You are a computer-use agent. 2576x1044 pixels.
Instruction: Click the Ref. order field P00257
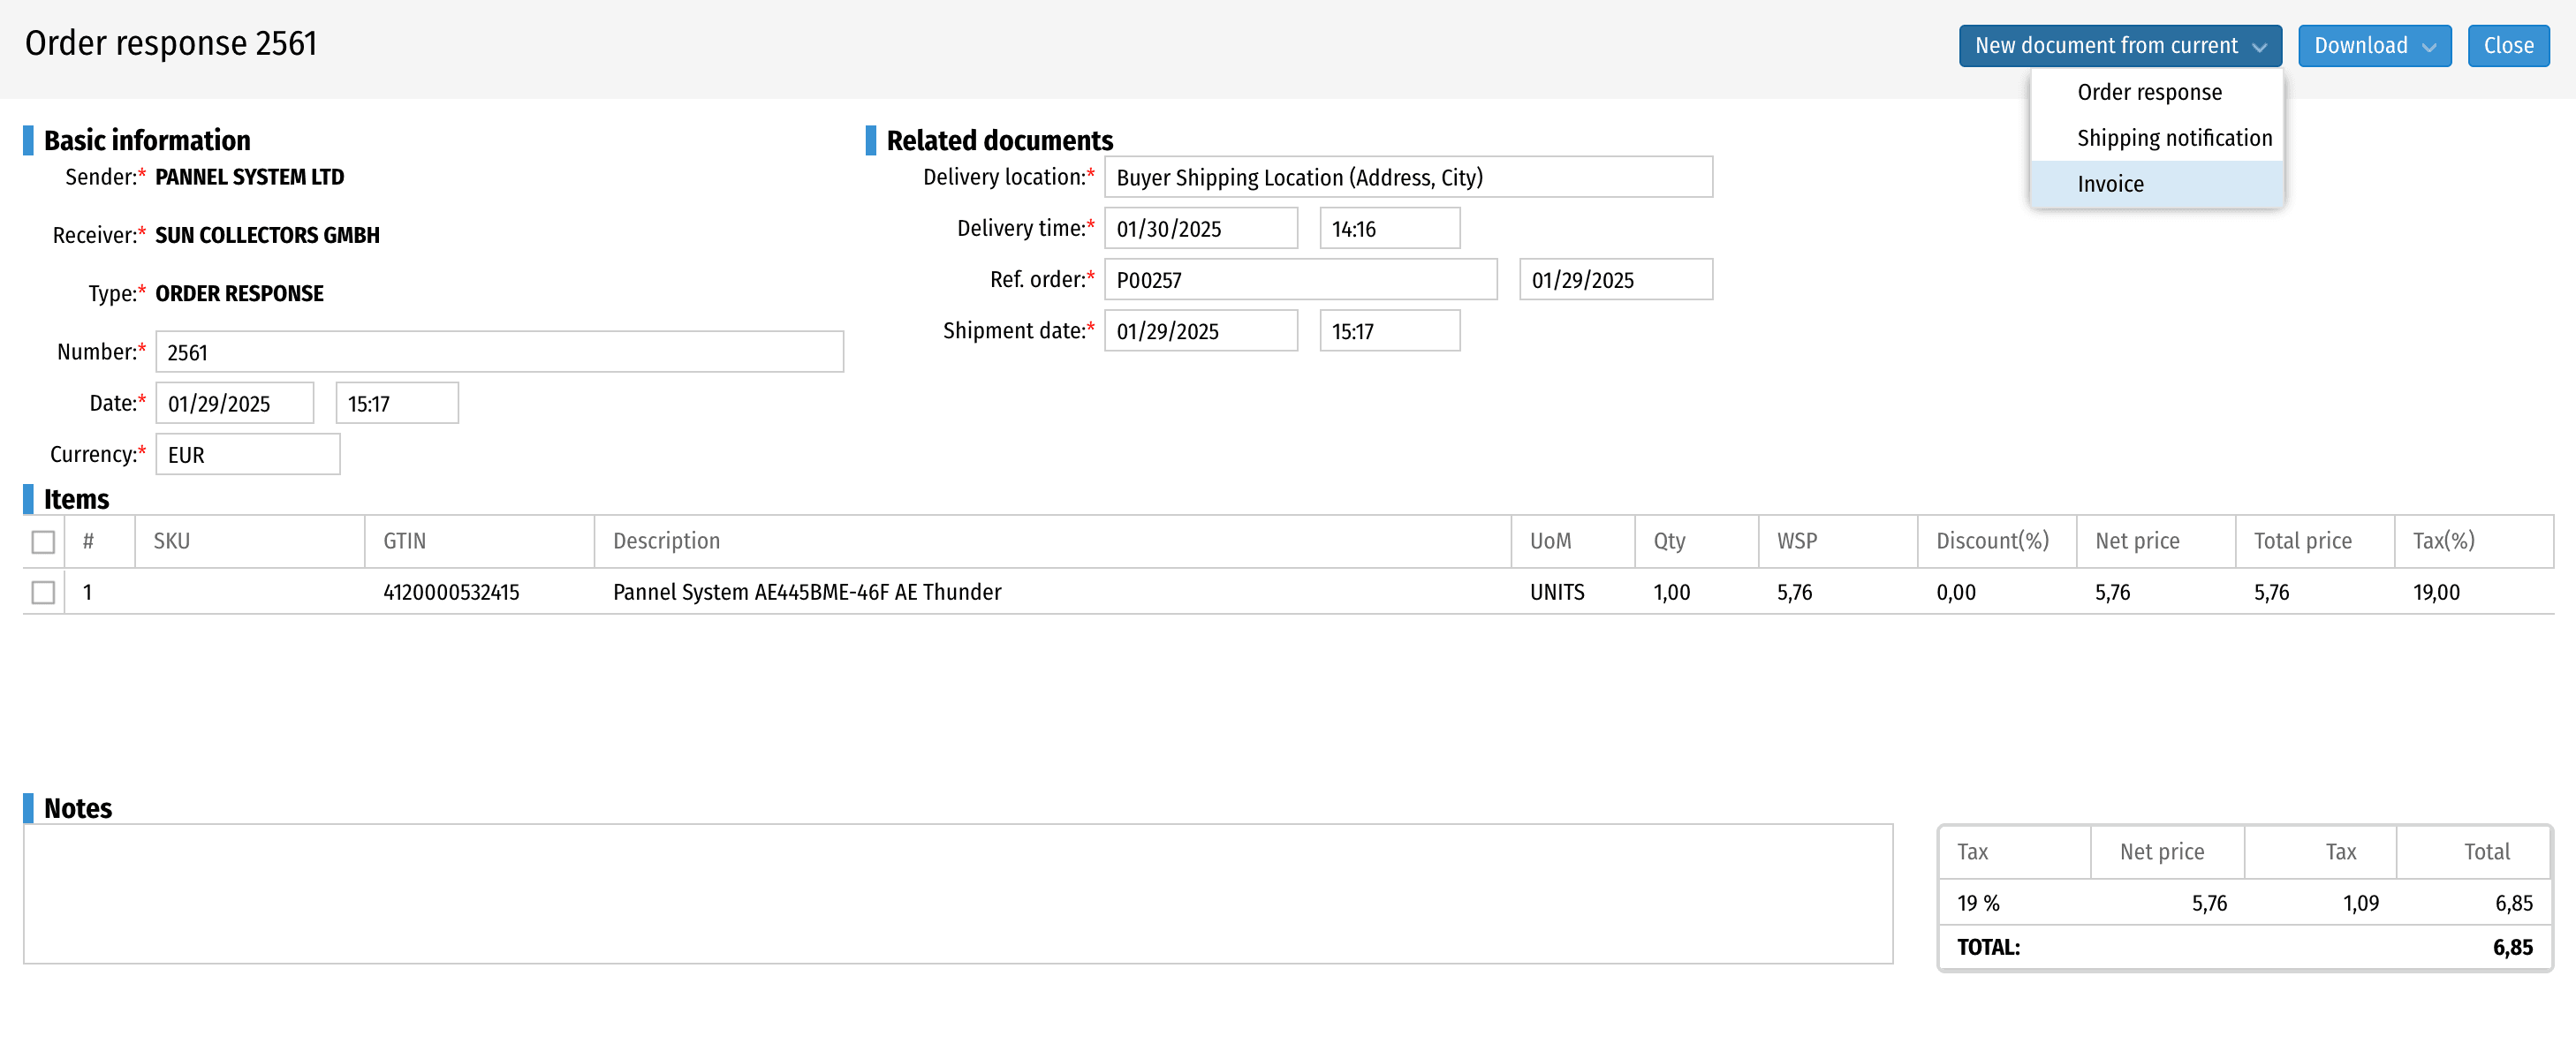point(1300,279)
